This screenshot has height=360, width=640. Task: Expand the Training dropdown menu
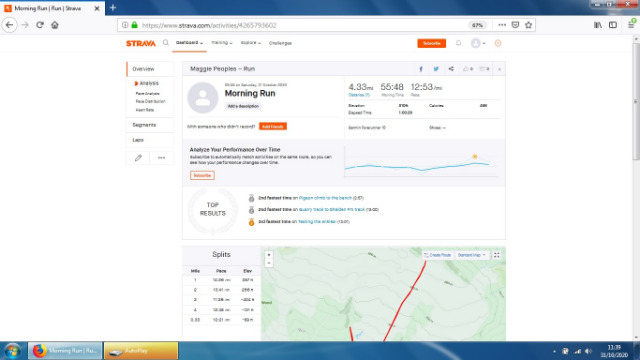tap(222, 43)
